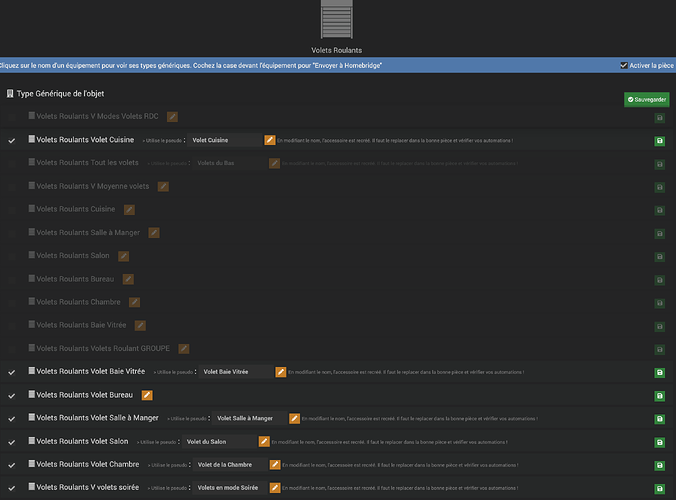Click orange edit pencil for Volet Bureau
Image resolution: width=676 pixels, height=500 pixels.
coord(147,395)
